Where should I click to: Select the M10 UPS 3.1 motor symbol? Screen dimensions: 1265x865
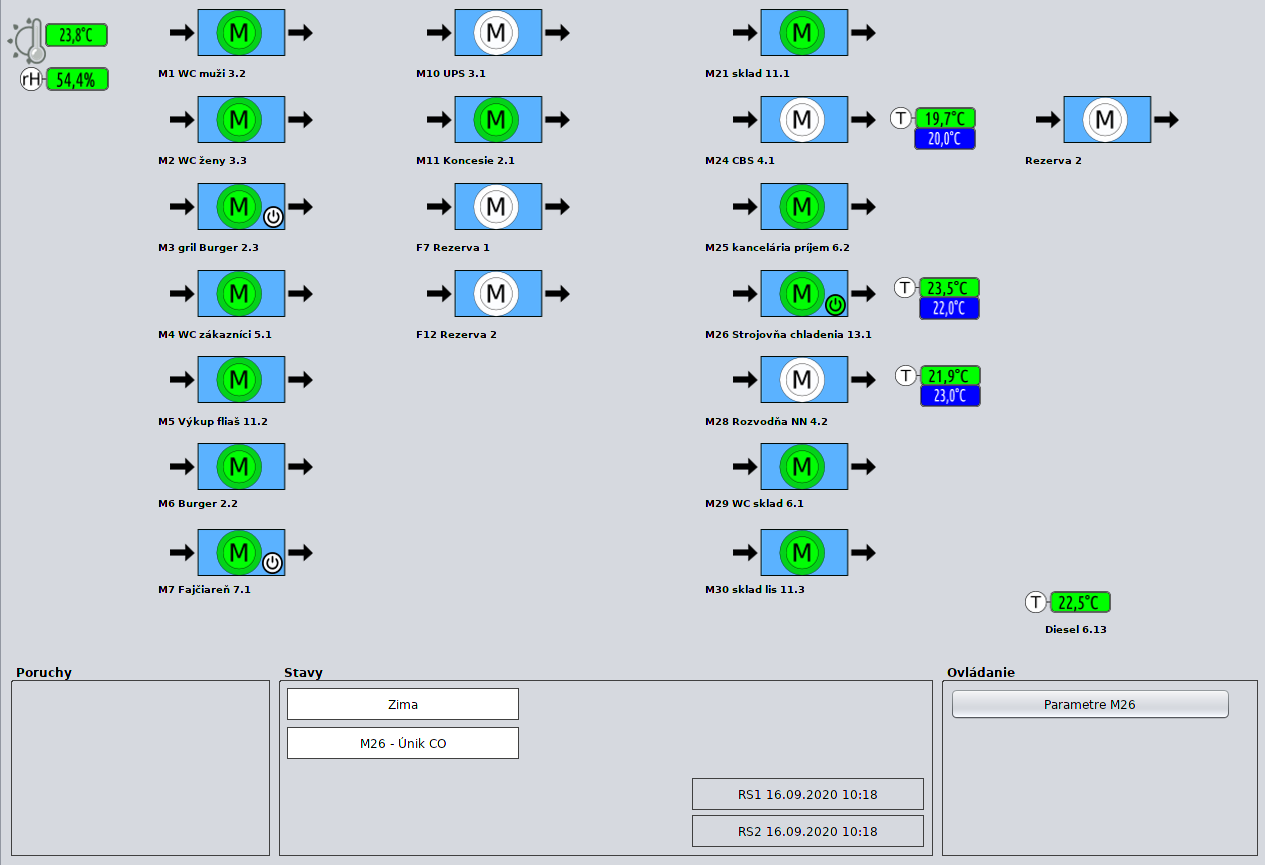(x=496, y=33)
